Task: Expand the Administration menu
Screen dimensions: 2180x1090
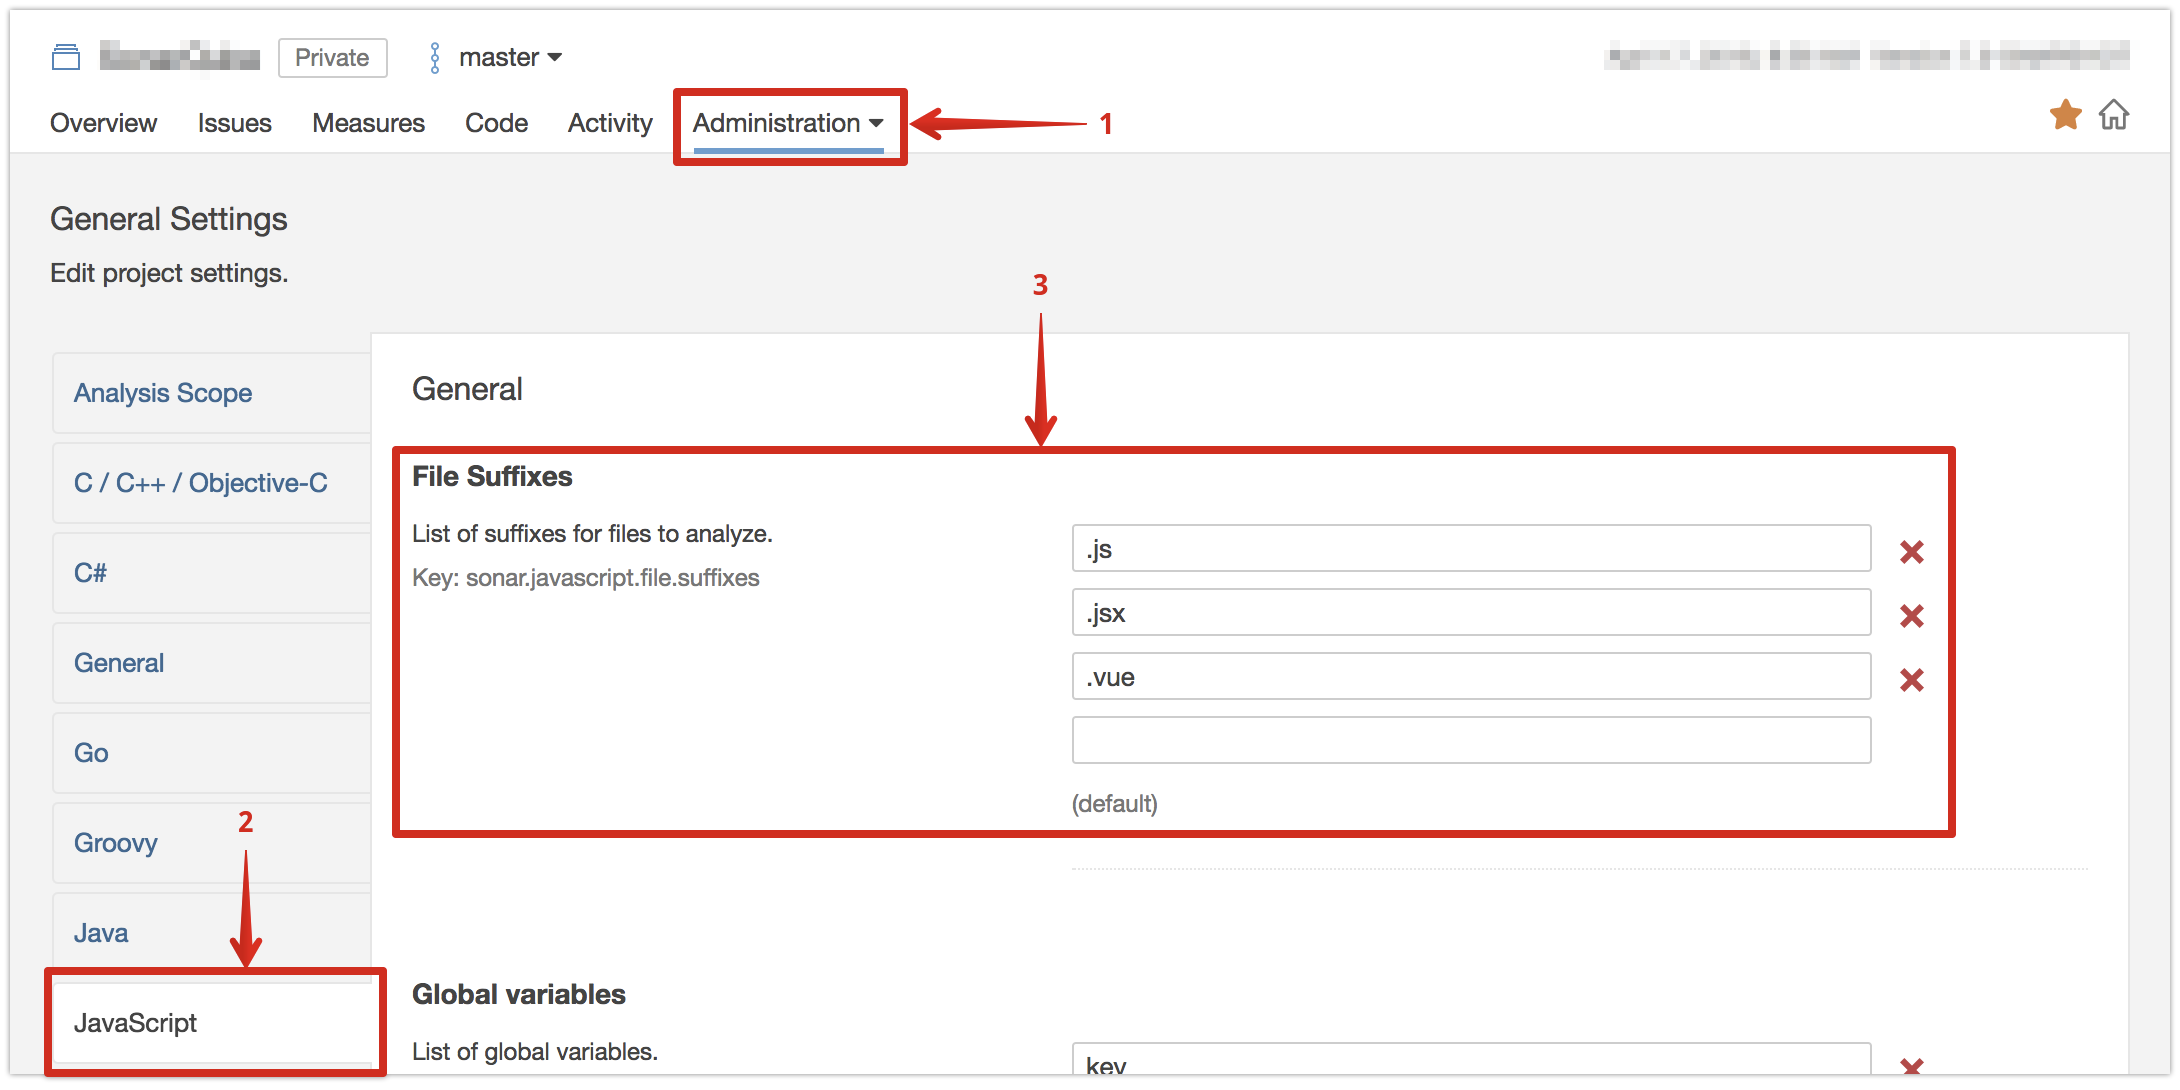Action: coord(788,123)
